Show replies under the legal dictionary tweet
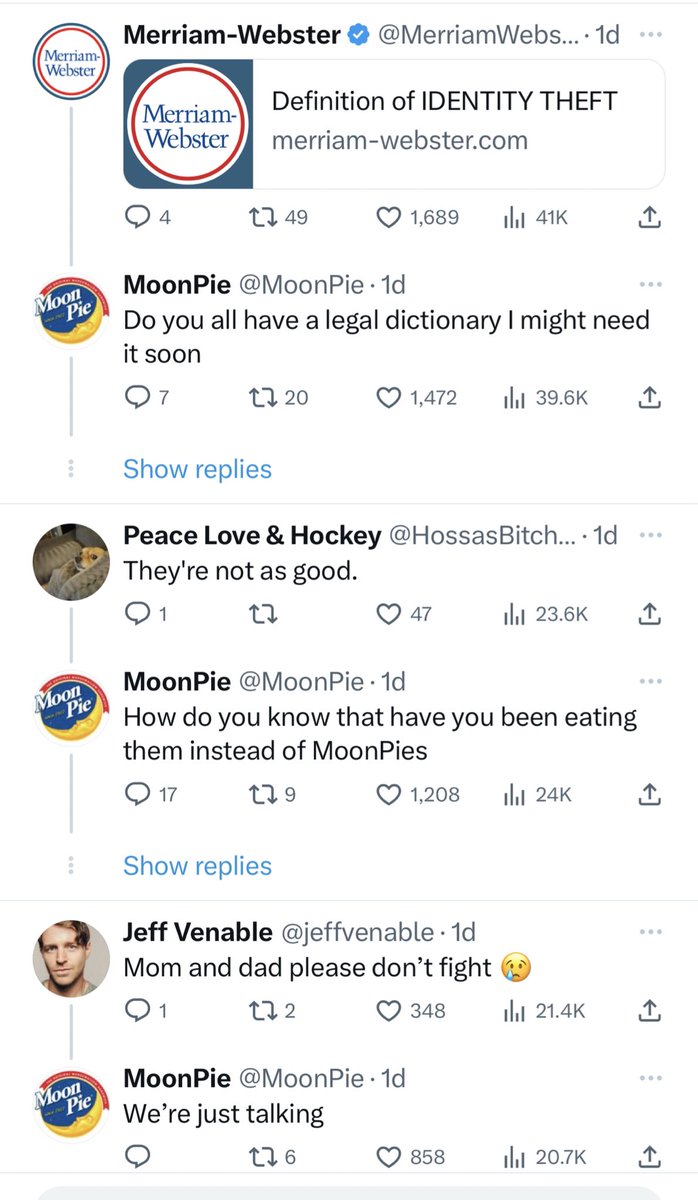The image size is (698, 1200). pyautogui.click(x=197, y=469)
